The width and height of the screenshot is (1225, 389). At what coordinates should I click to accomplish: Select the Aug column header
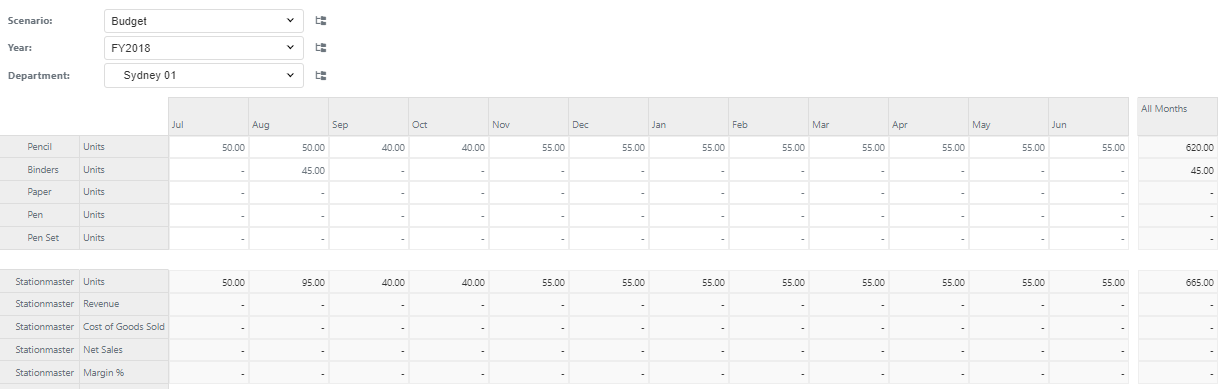289,116
